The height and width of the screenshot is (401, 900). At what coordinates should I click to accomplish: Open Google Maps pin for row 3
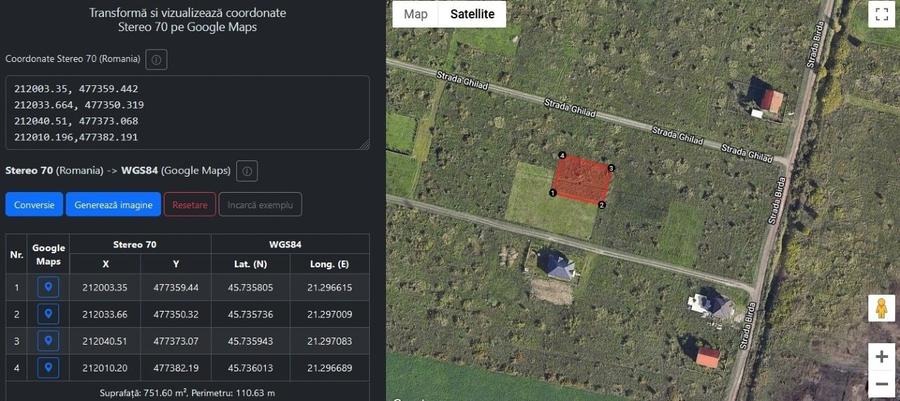point(48,341)
